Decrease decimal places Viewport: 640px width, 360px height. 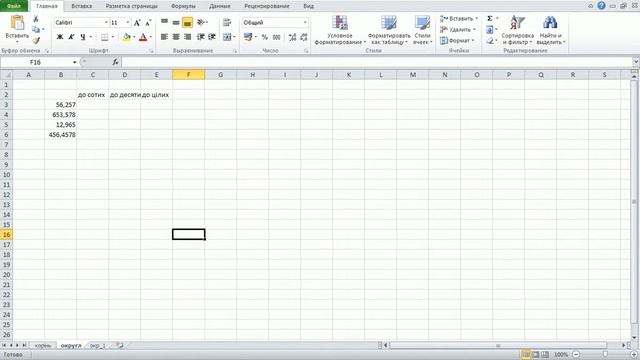click(304, 37)
